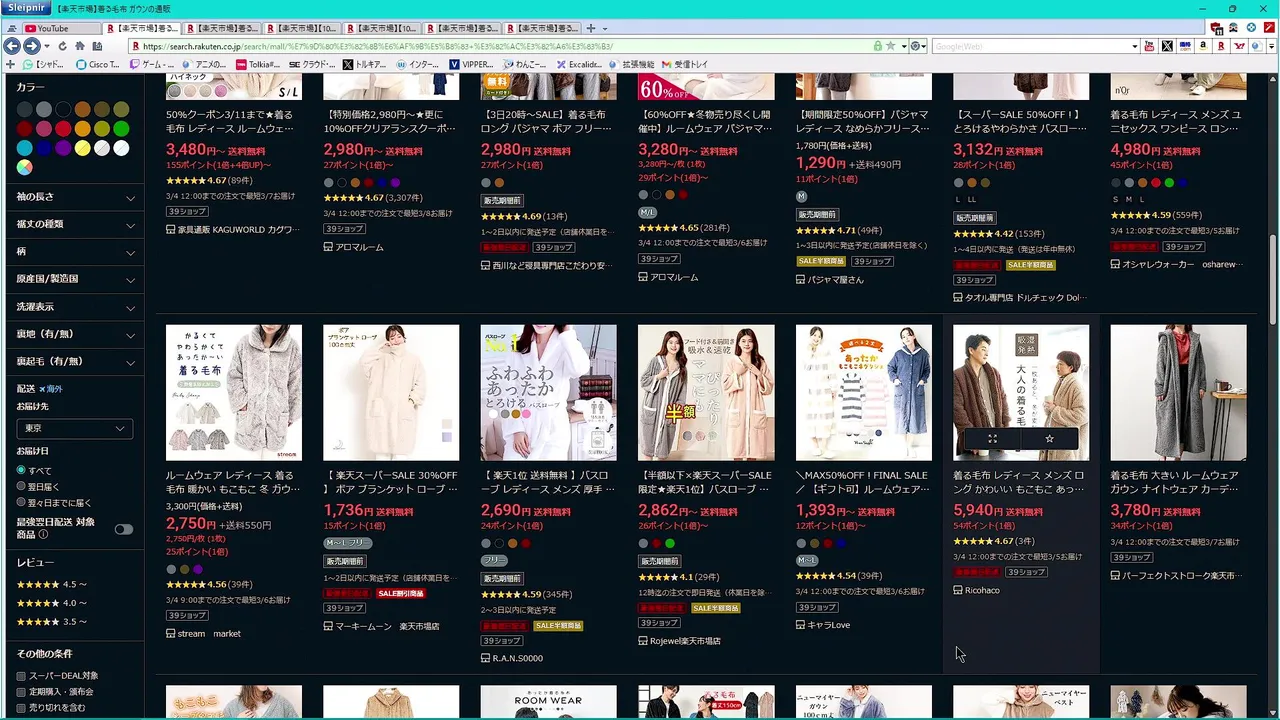The height and width of the screenshot is (720, 1280).
Task: Check the 定期購入・頒布会 checkbox
Action: (21, 692)
